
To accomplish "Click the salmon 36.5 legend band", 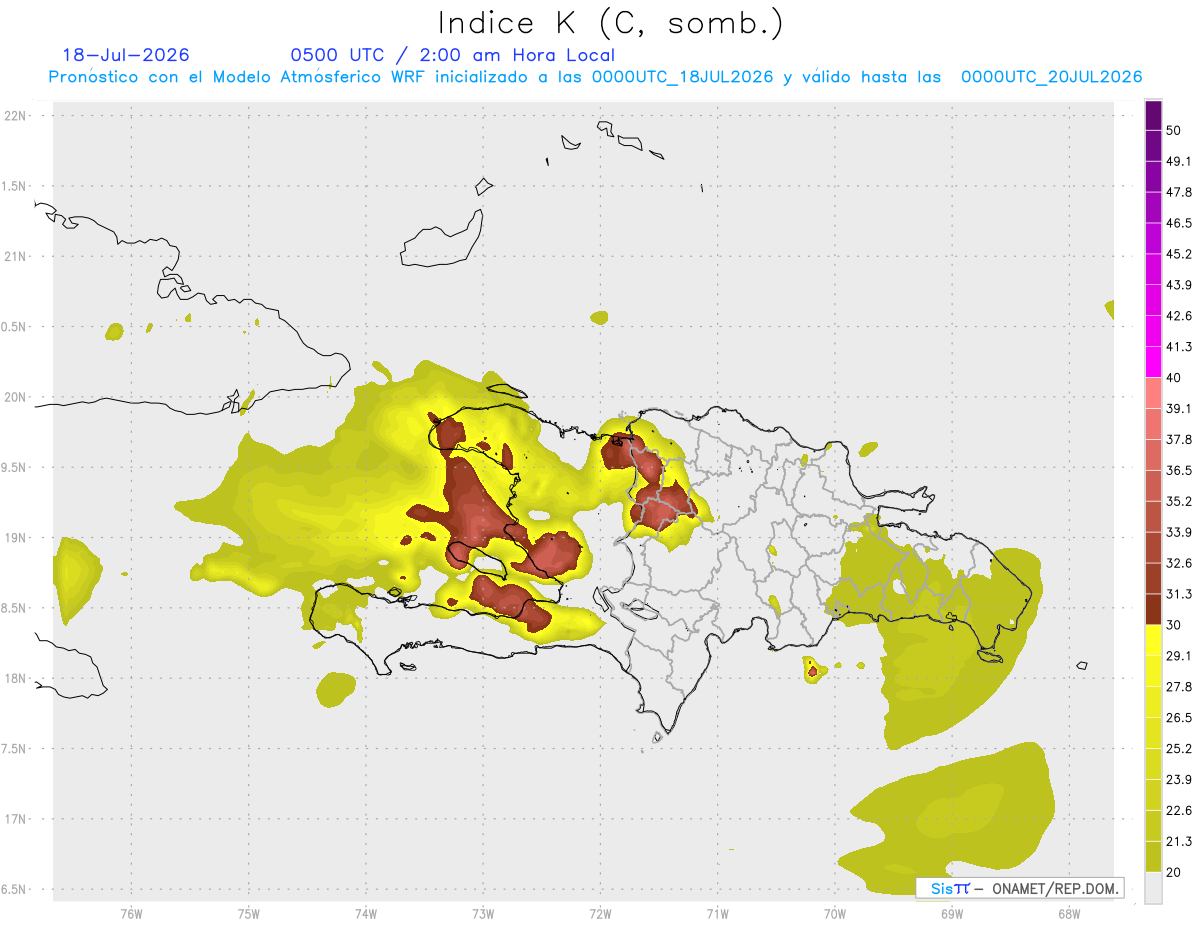I will pyautogui.click(x=1153, y=486).
